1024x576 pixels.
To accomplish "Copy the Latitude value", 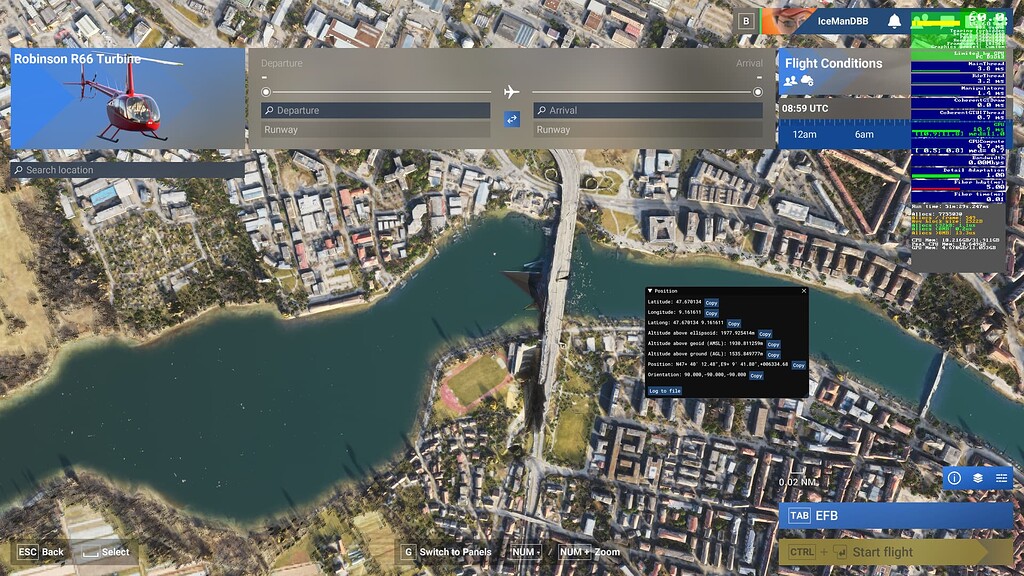I will click(x=711, y=302).
